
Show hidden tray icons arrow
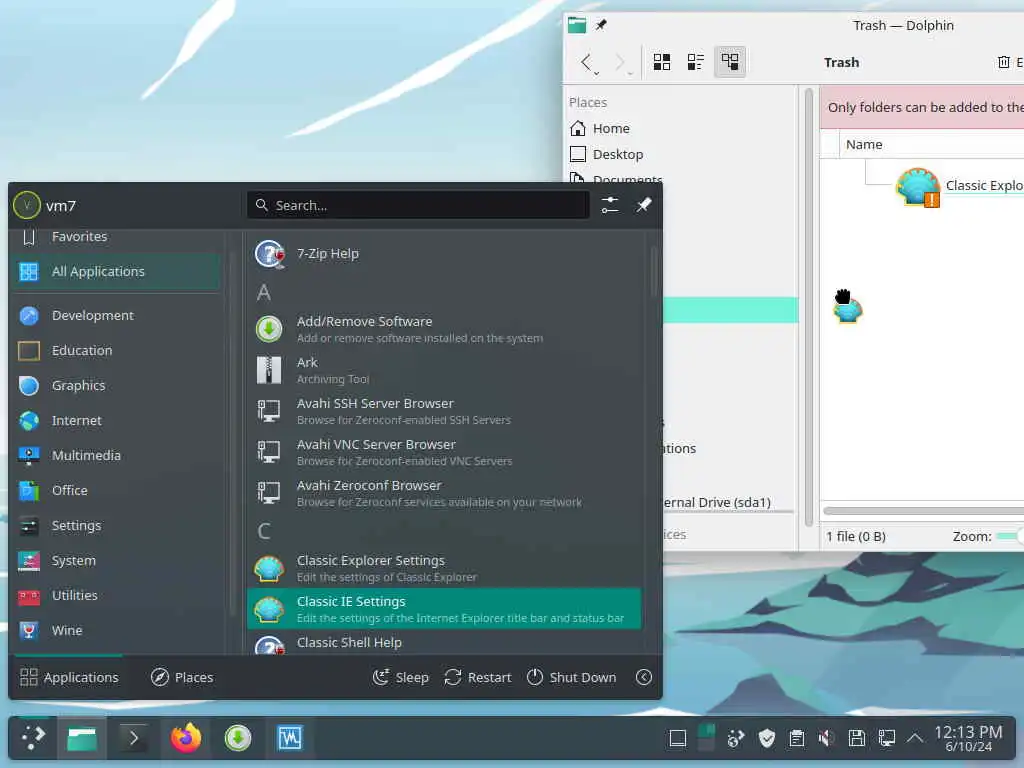[915, 739]
